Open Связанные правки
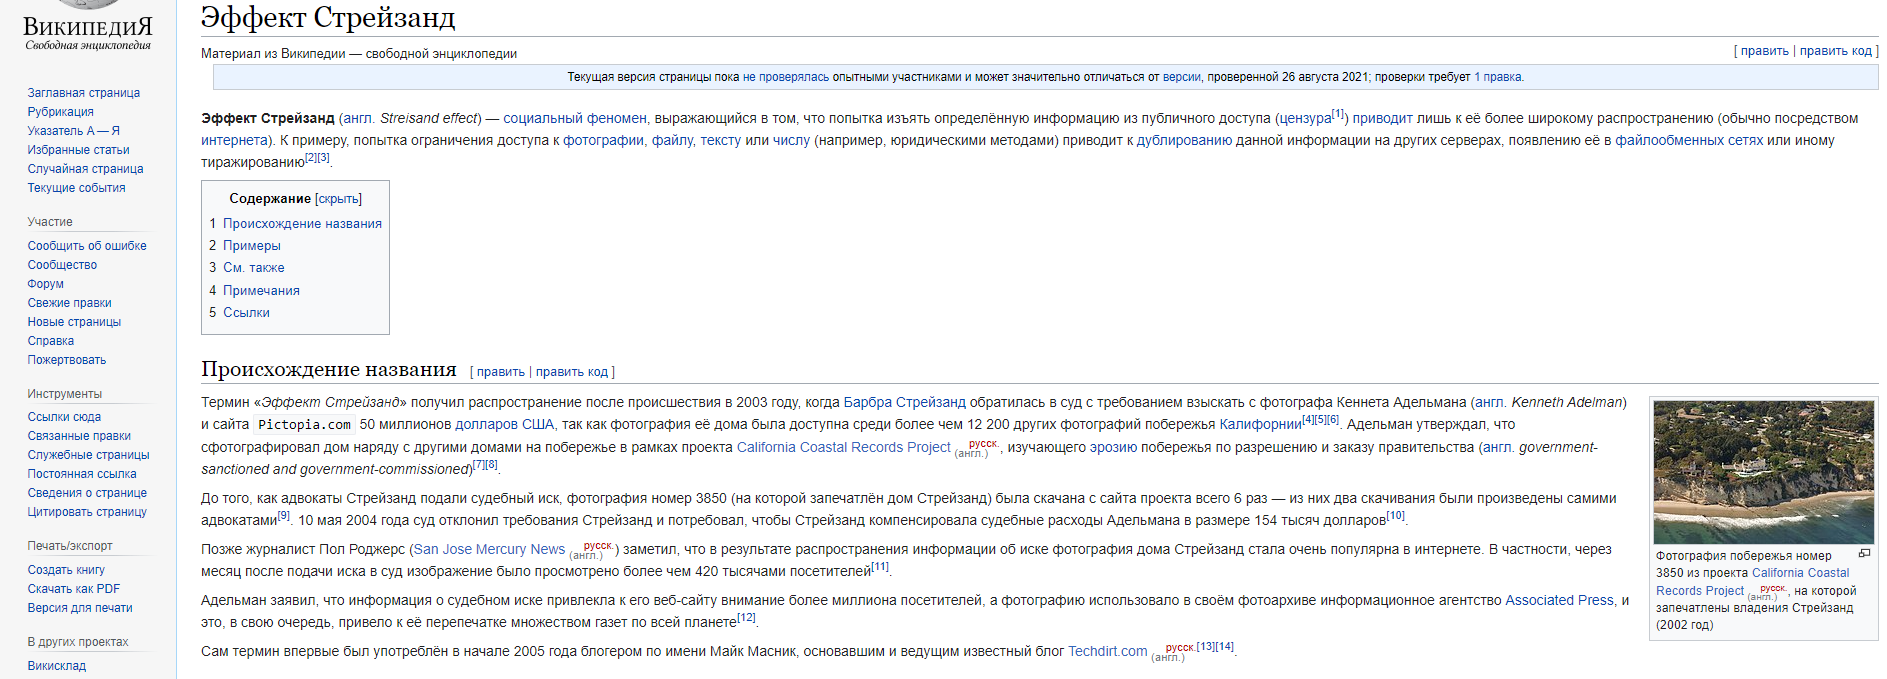Image resolution: width=1887 pixels, height=679 pixels. pyautogui.click(x=79, y=436)
